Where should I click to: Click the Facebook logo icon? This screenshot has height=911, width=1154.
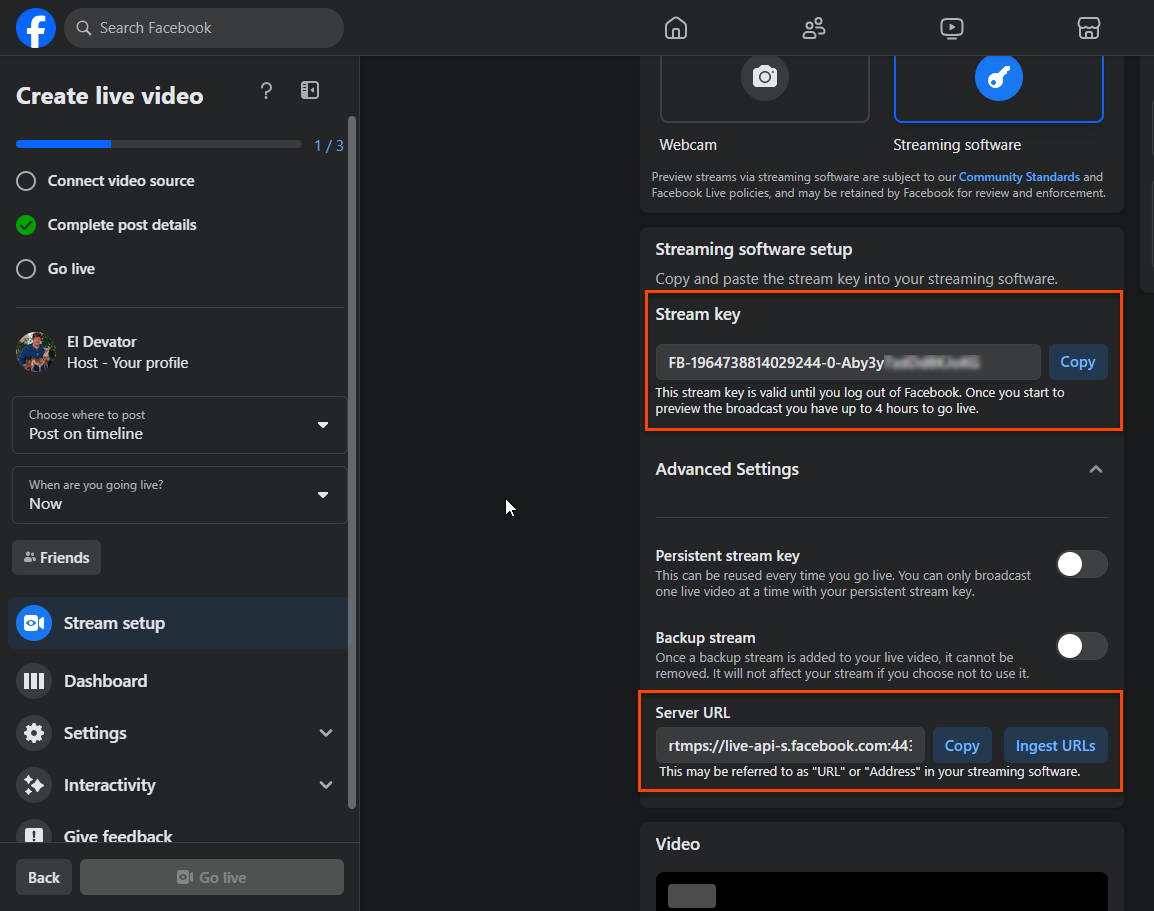[x=36, y=28]
